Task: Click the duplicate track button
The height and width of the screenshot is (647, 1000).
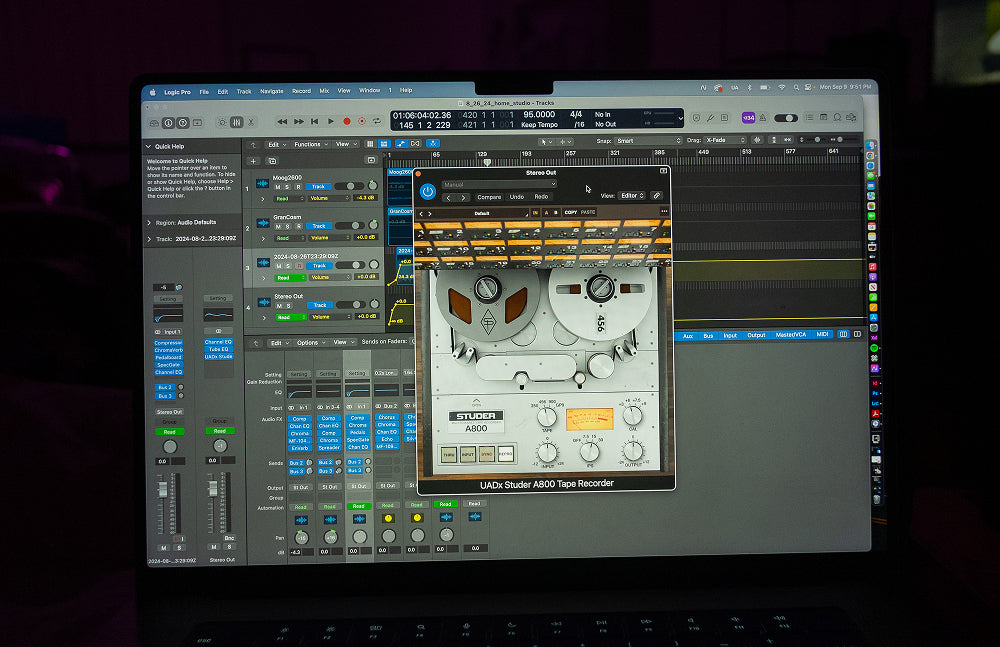Action: pos(272,161)
